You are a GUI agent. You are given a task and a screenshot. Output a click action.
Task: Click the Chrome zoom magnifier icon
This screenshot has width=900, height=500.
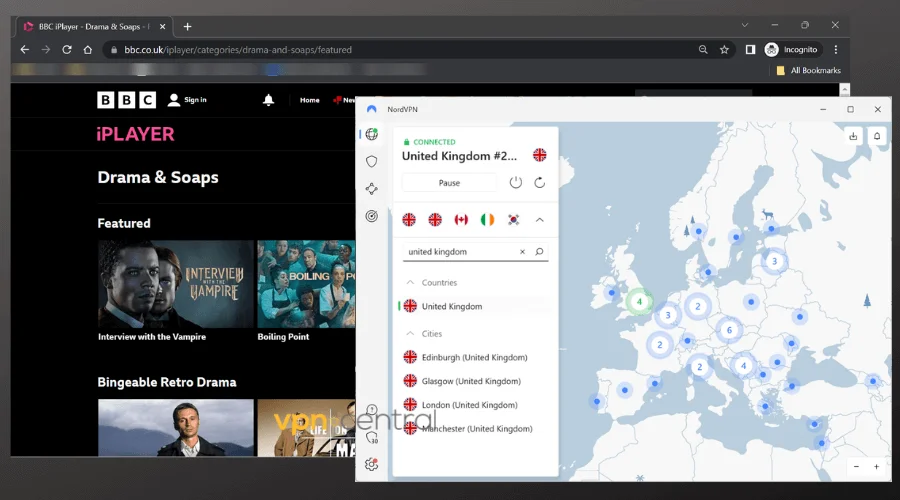703,50
